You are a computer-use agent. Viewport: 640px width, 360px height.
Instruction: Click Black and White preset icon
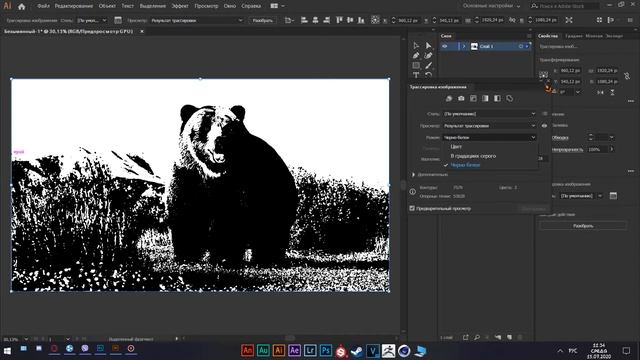click(x=497, y=98)
